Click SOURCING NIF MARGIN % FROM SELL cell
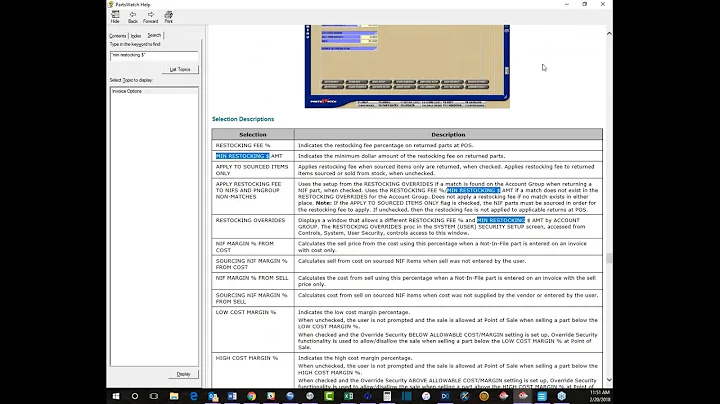 (x=251, y=298)
